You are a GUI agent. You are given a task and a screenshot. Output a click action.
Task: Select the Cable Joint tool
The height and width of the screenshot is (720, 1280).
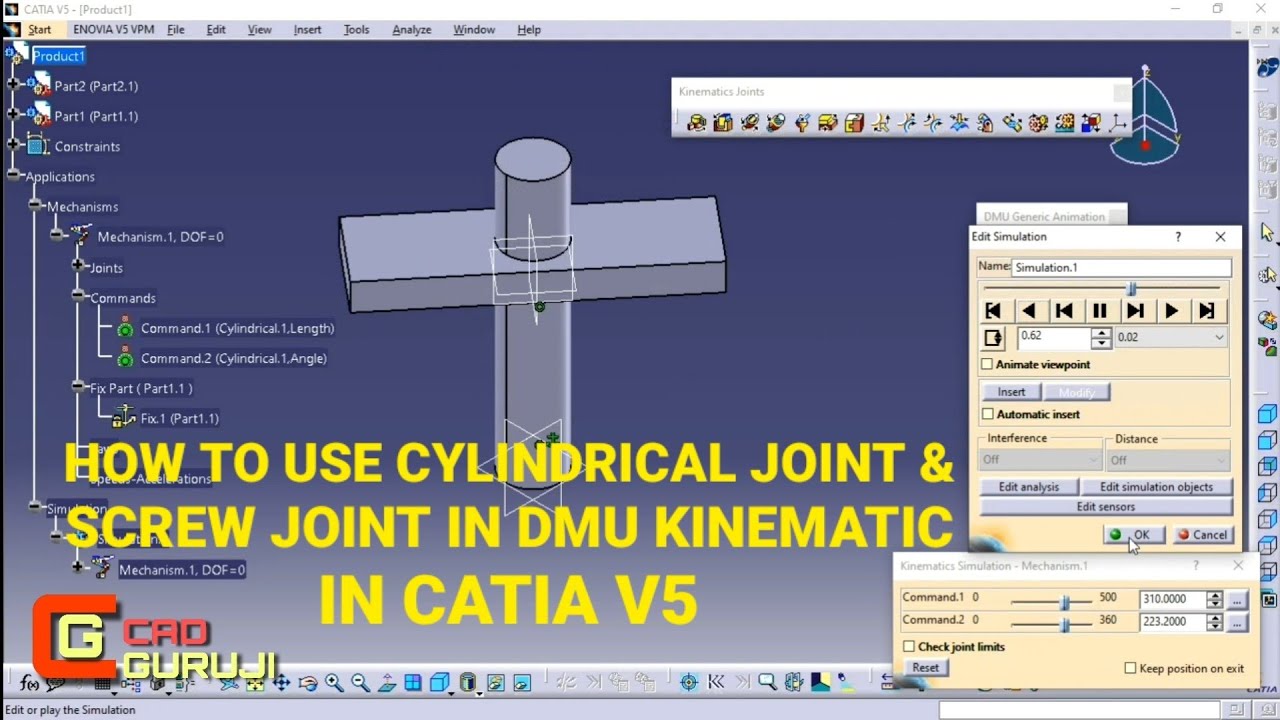tap(1090, 123)
